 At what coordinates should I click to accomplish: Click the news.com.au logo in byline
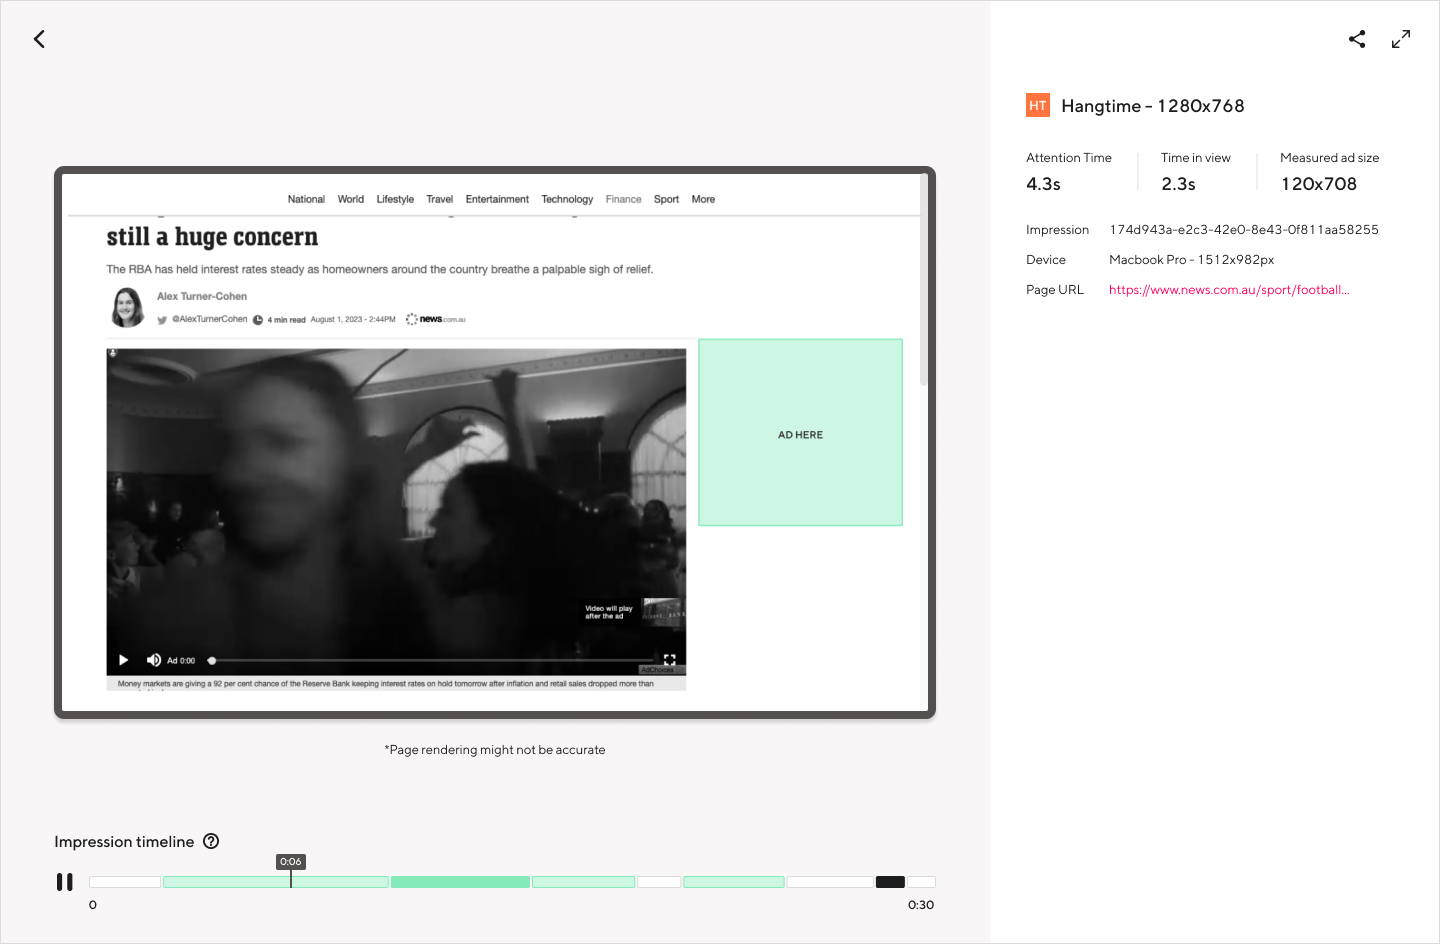click(436, 319)
